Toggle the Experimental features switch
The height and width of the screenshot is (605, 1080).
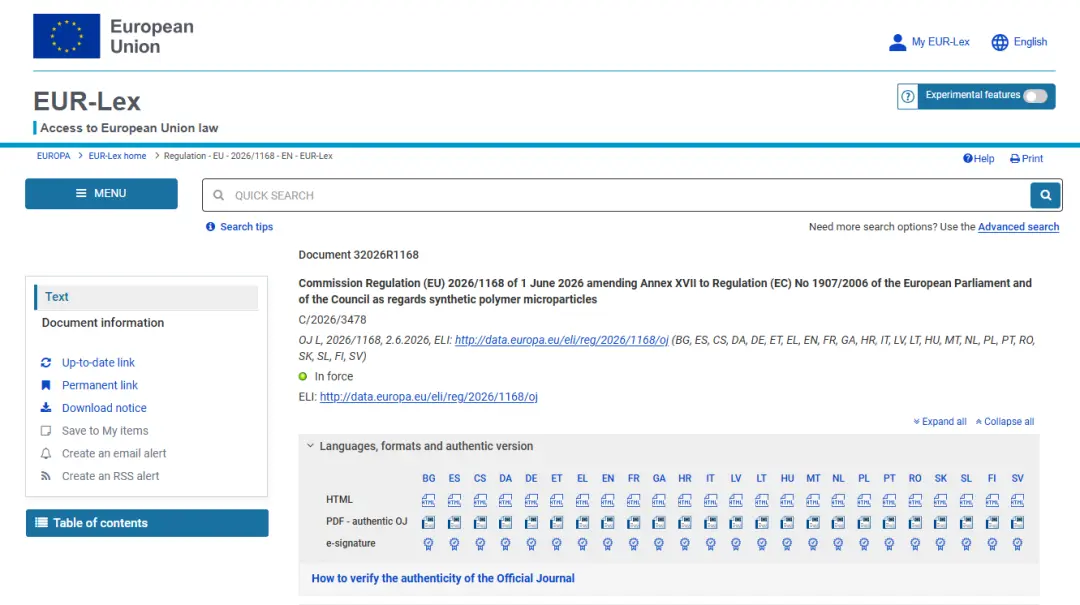point(1035,96)
